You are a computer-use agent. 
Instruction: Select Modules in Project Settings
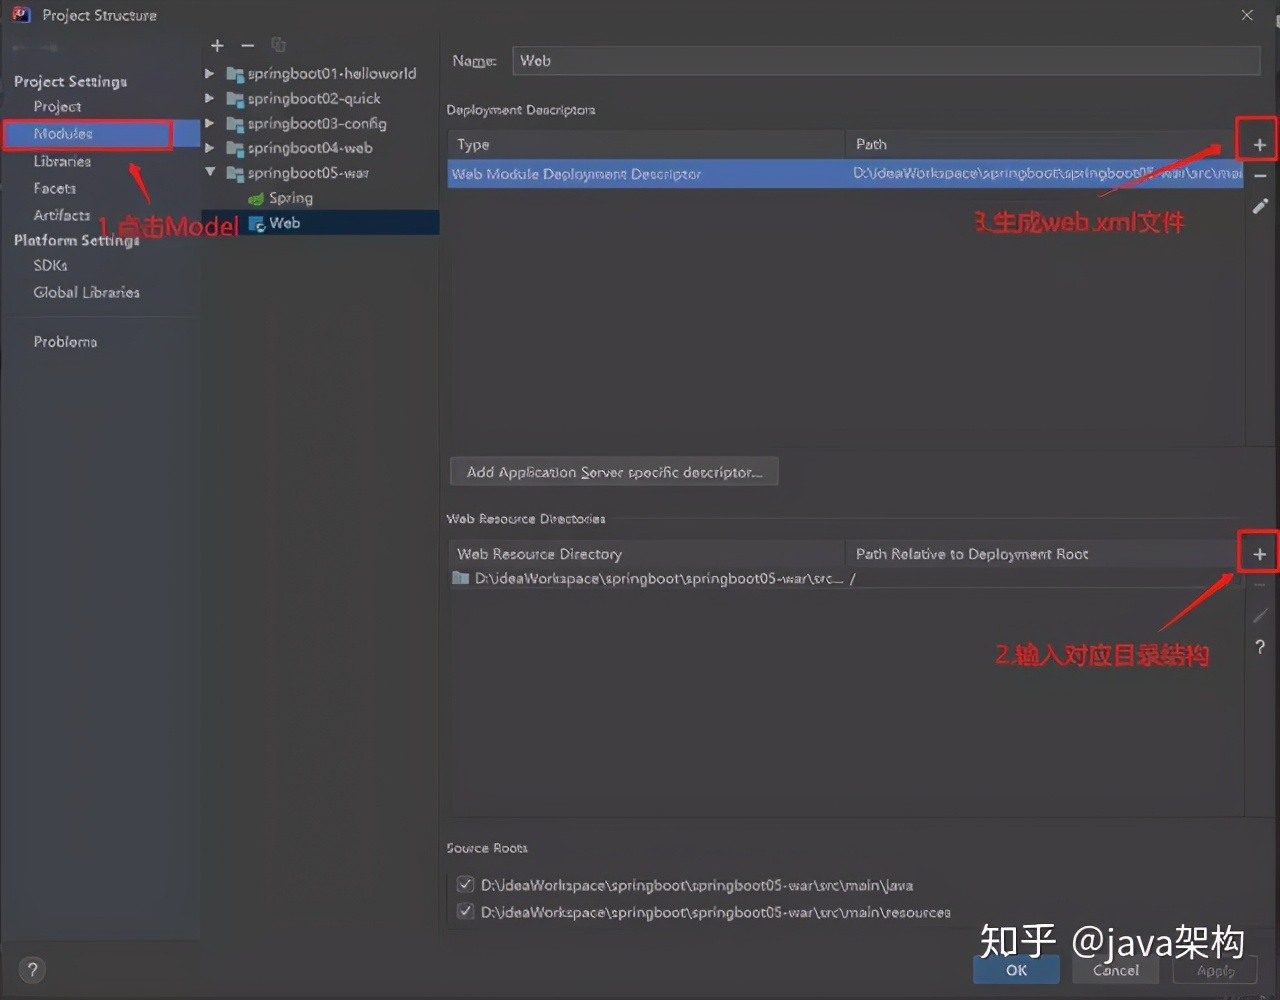[x=63, y=134]
